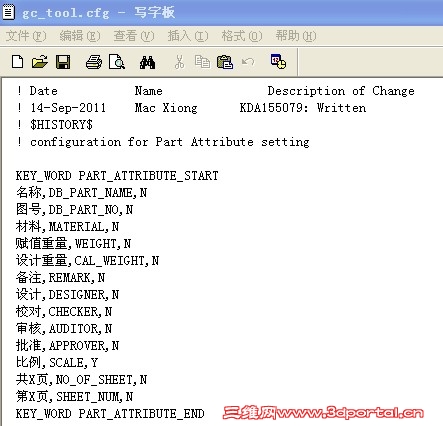Click the '$HISTORY$' comment line

tap(55, 125)
